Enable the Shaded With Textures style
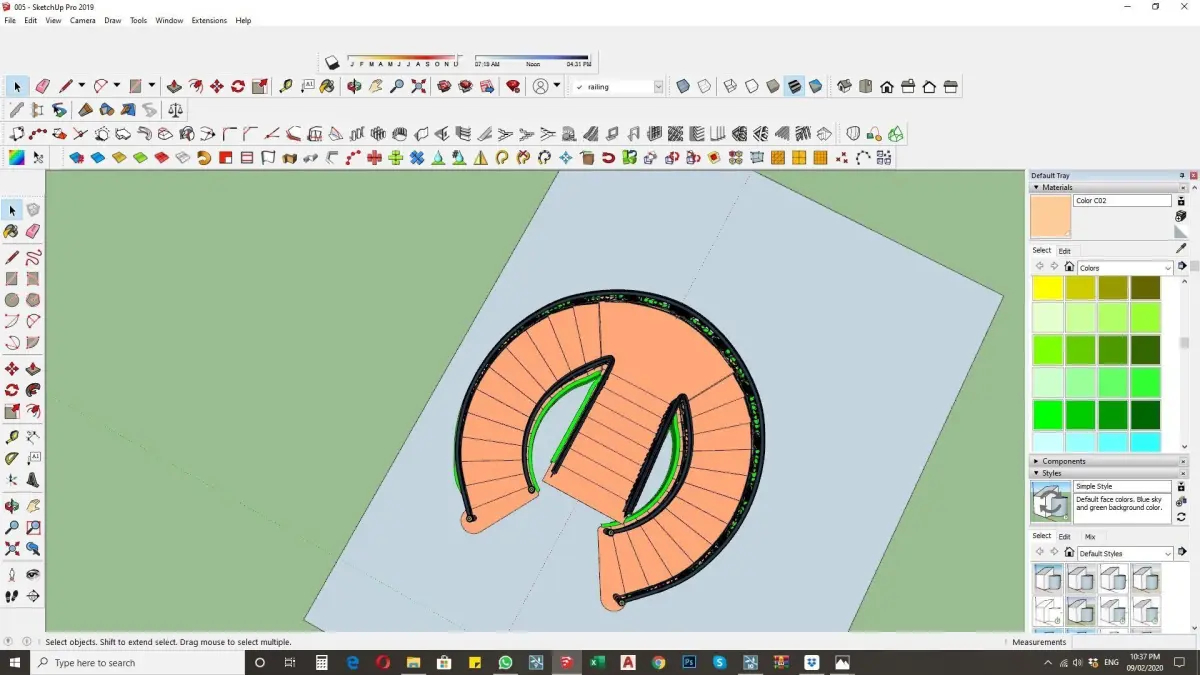The width and height of the screenshot is (1200, 675). pos(794,87)
